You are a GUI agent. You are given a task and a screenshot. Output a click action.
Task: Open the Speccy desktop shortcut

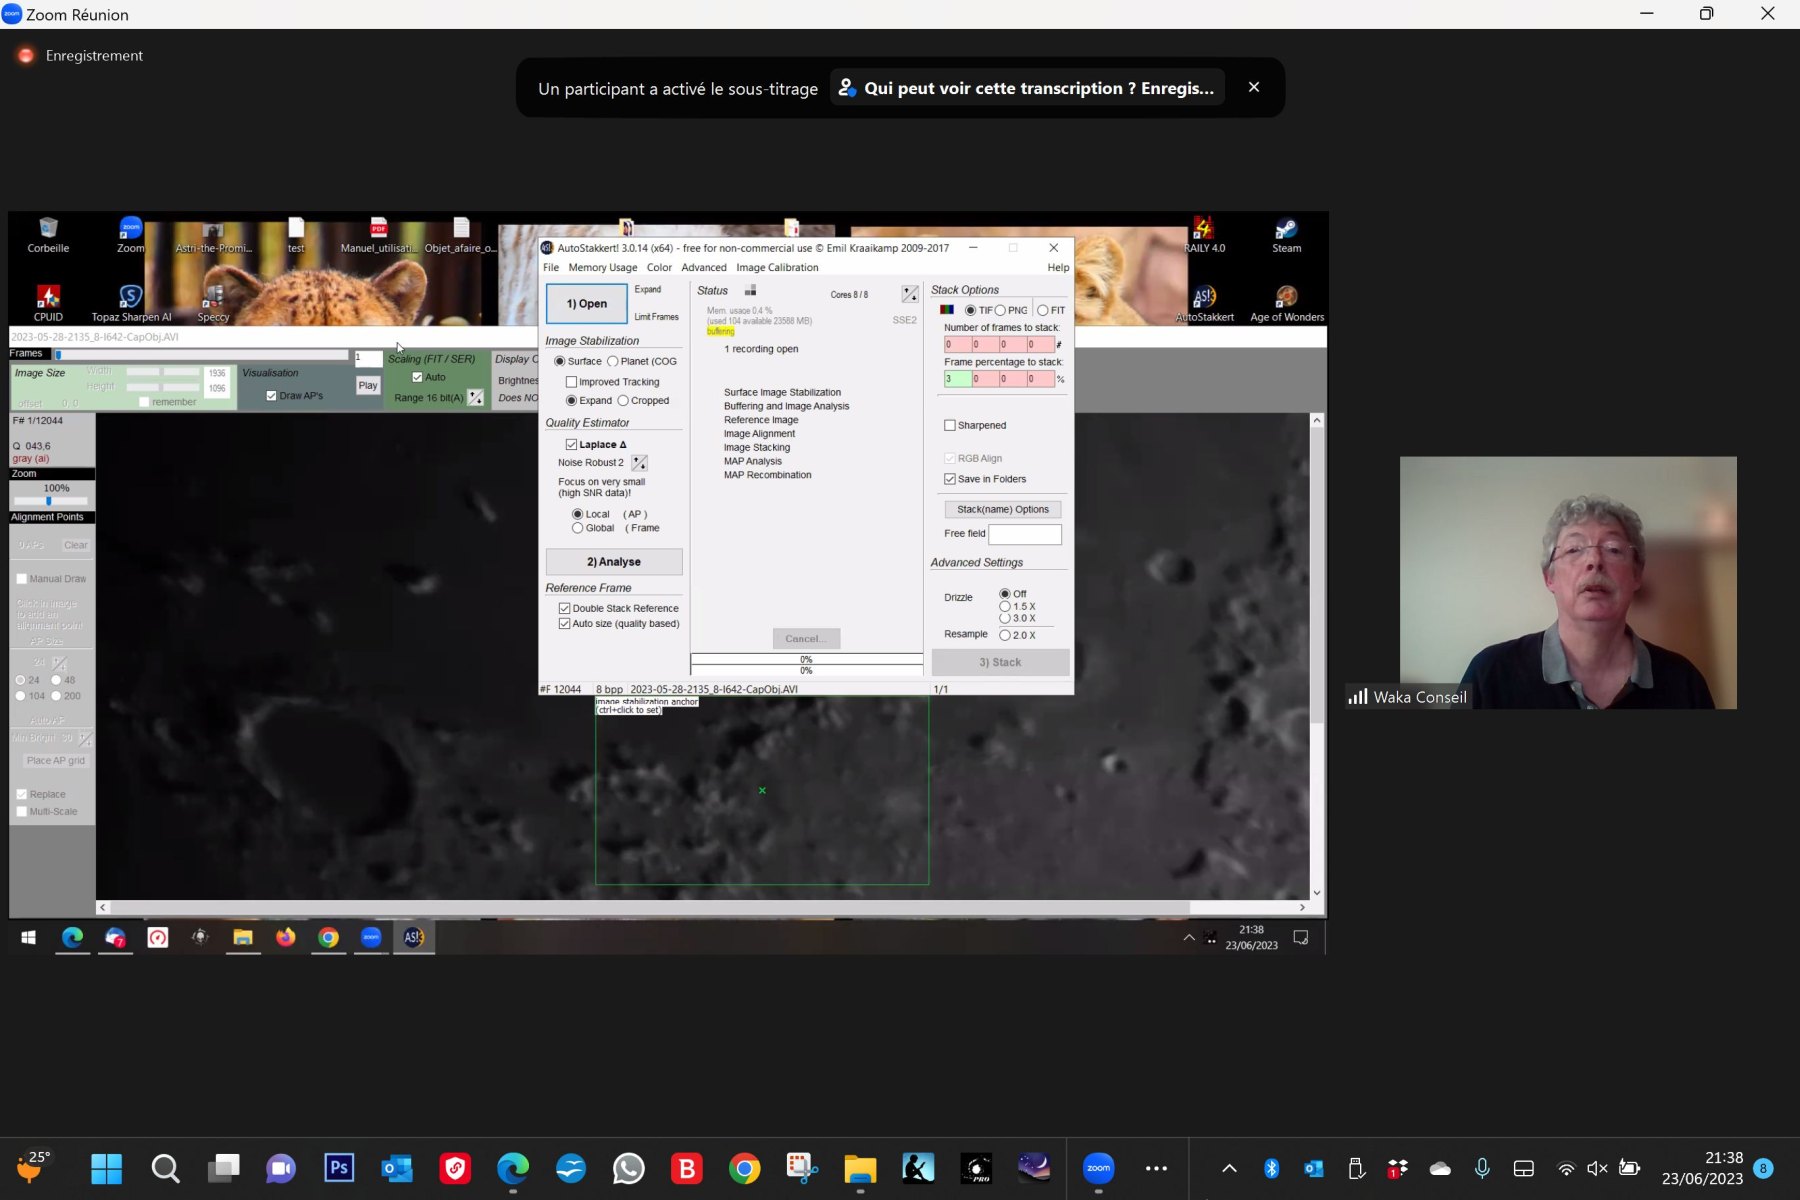click(x=213, y=304)
